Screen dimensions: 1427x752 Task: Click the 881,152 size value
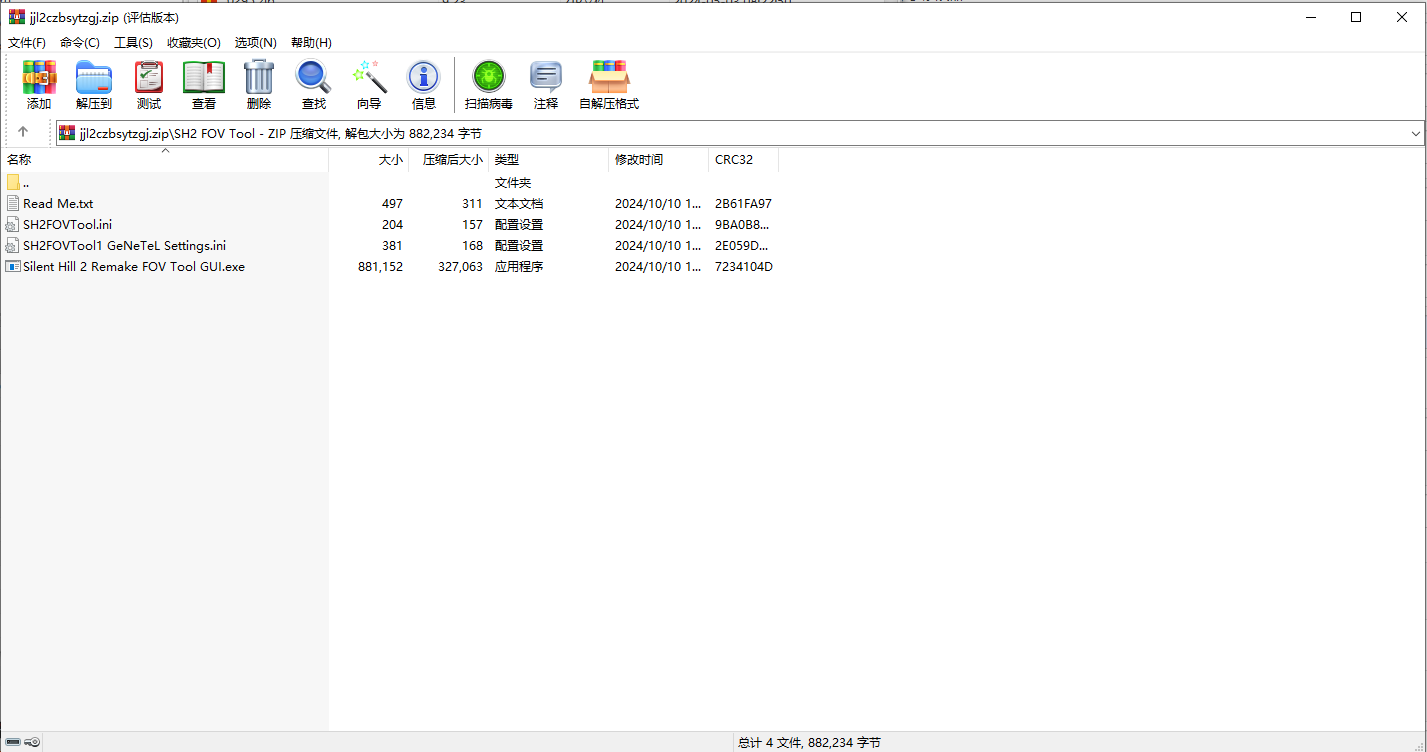(x=380, y=266)
